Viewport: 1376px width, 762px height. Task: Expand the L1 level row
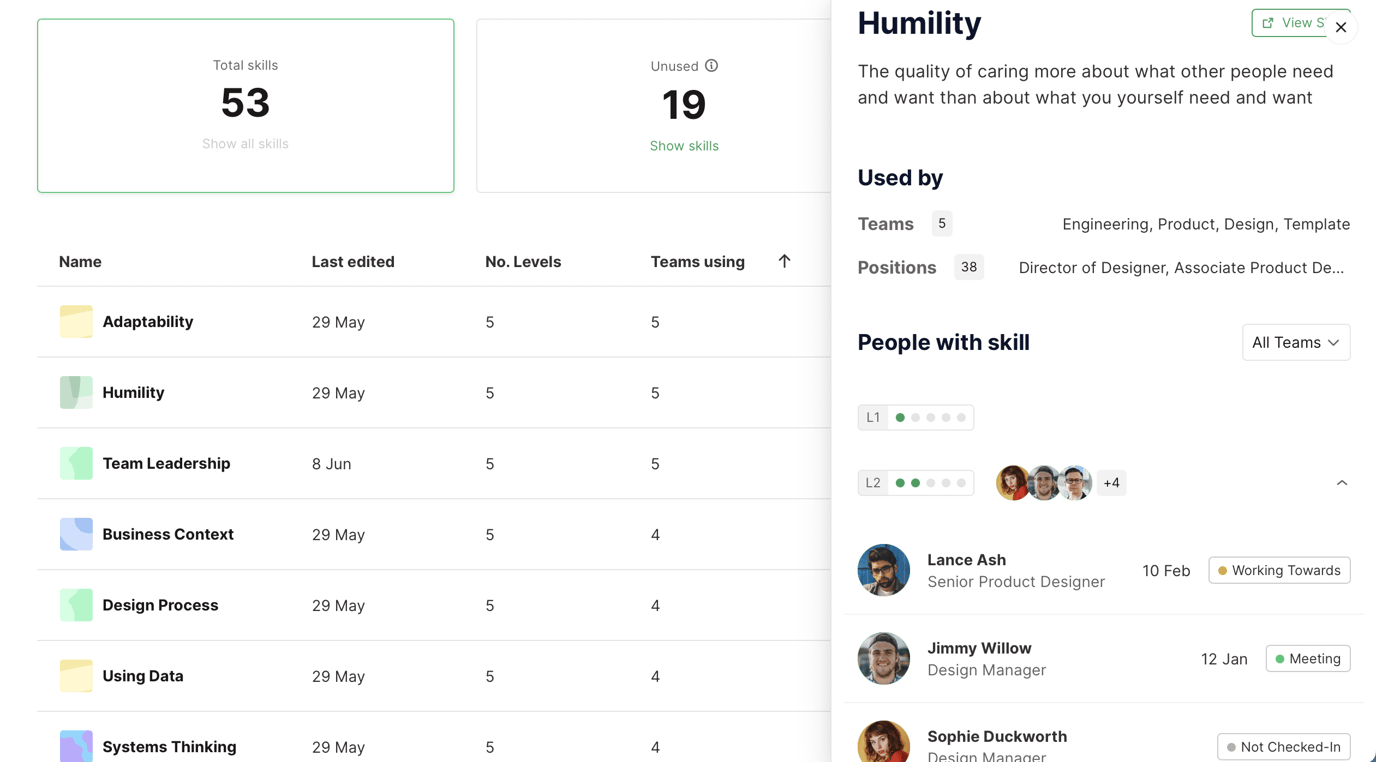(916, 417)
